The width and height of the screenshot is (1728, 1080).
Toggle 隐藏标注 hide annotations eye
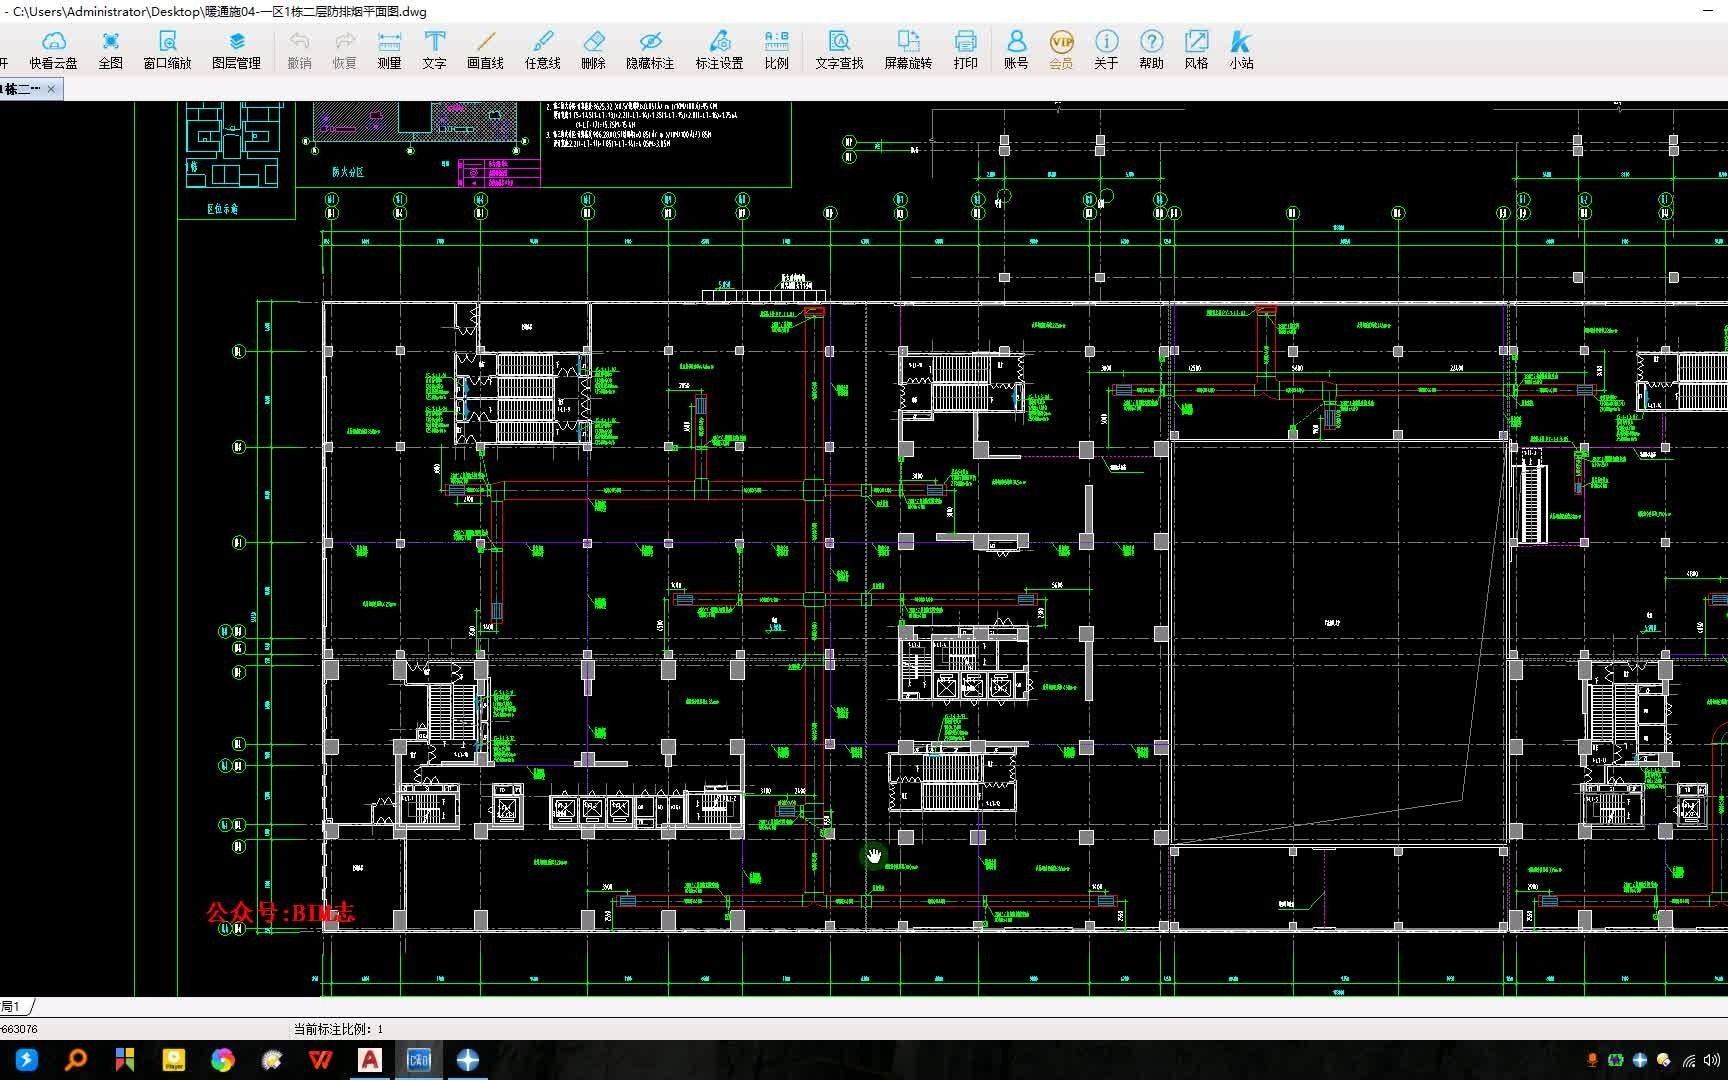click(650, 49)
